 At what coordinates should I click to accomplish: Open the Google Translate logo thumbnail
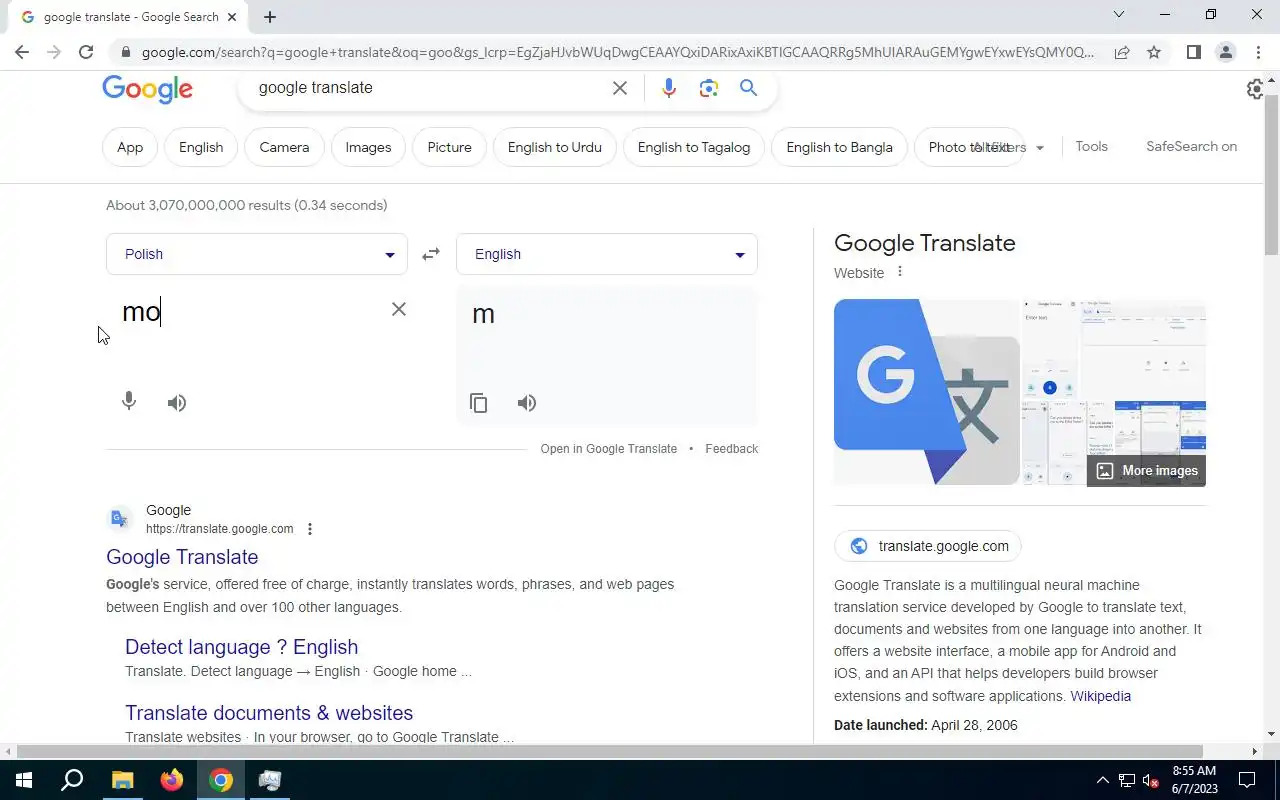point(927,392)
